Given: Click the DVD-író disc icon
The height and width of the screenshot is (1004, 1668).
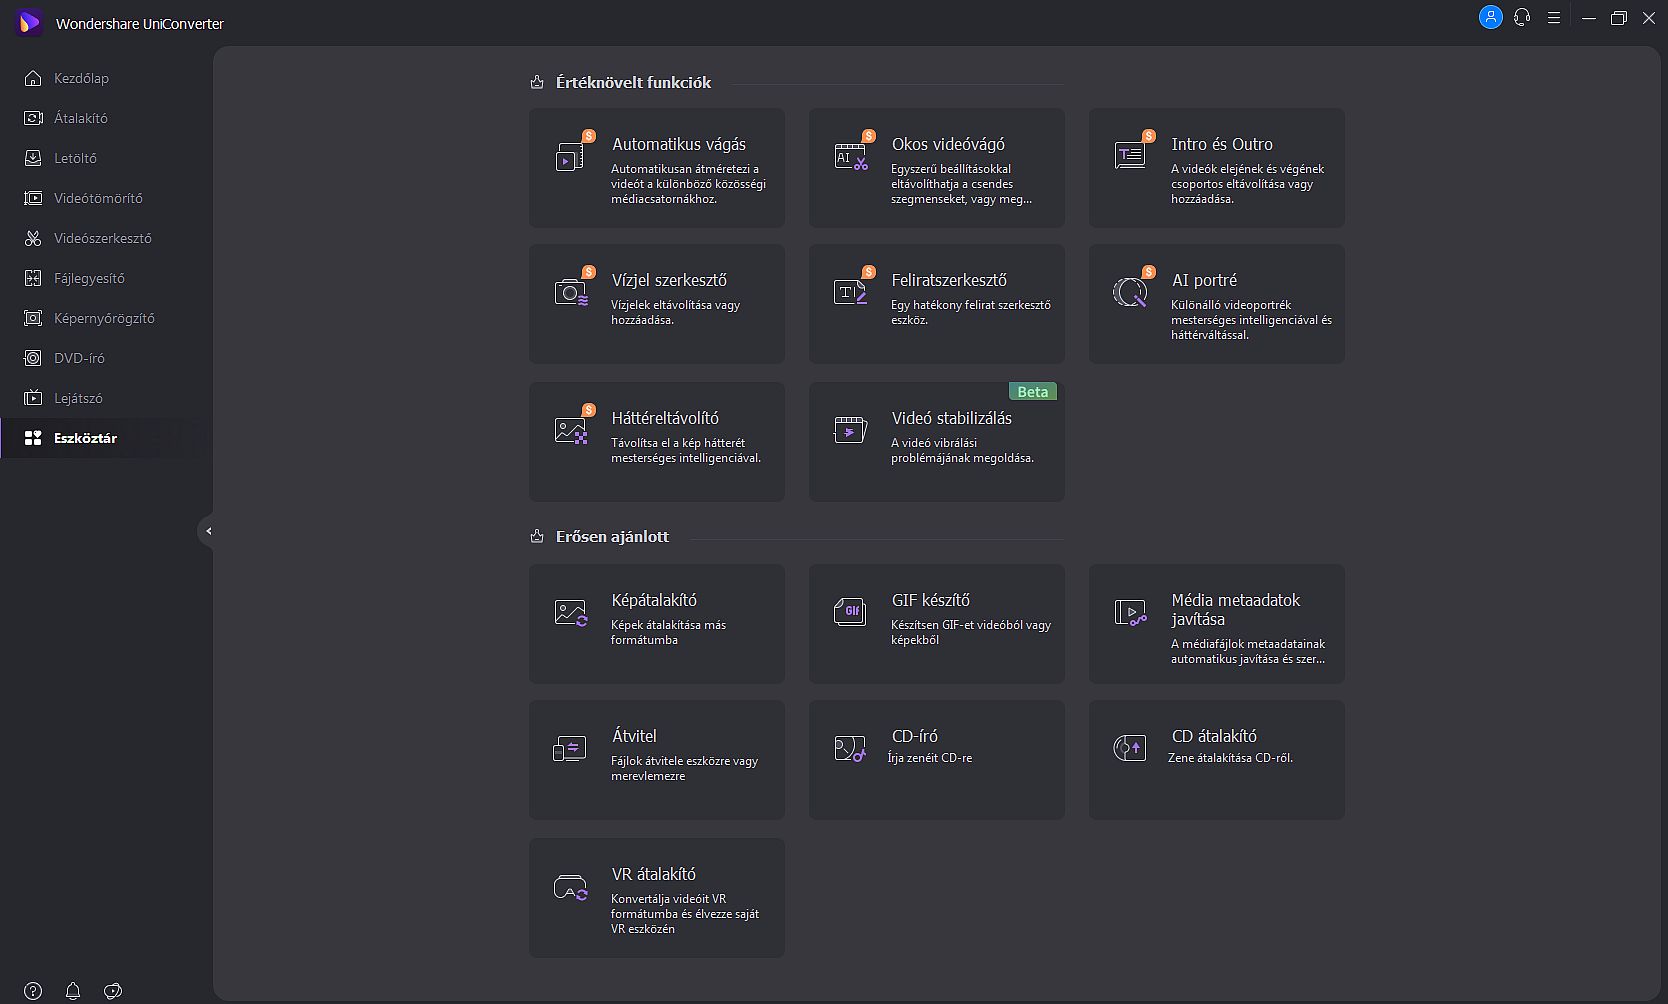Looking at the screenshot, I should click(33, 358).
